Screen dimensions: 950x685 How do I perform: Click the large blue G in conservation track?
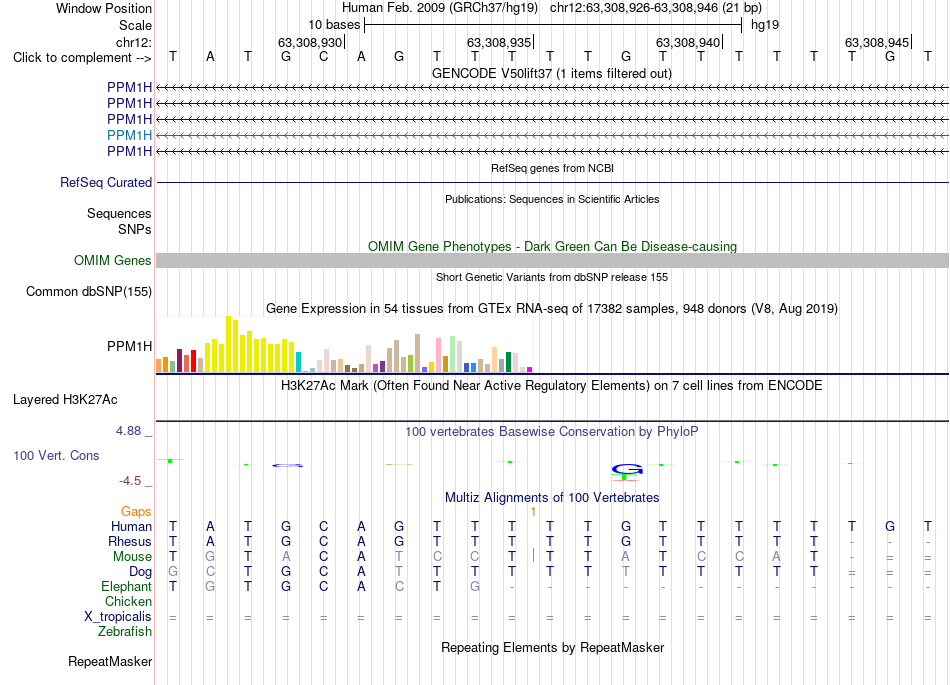[626, 469]
